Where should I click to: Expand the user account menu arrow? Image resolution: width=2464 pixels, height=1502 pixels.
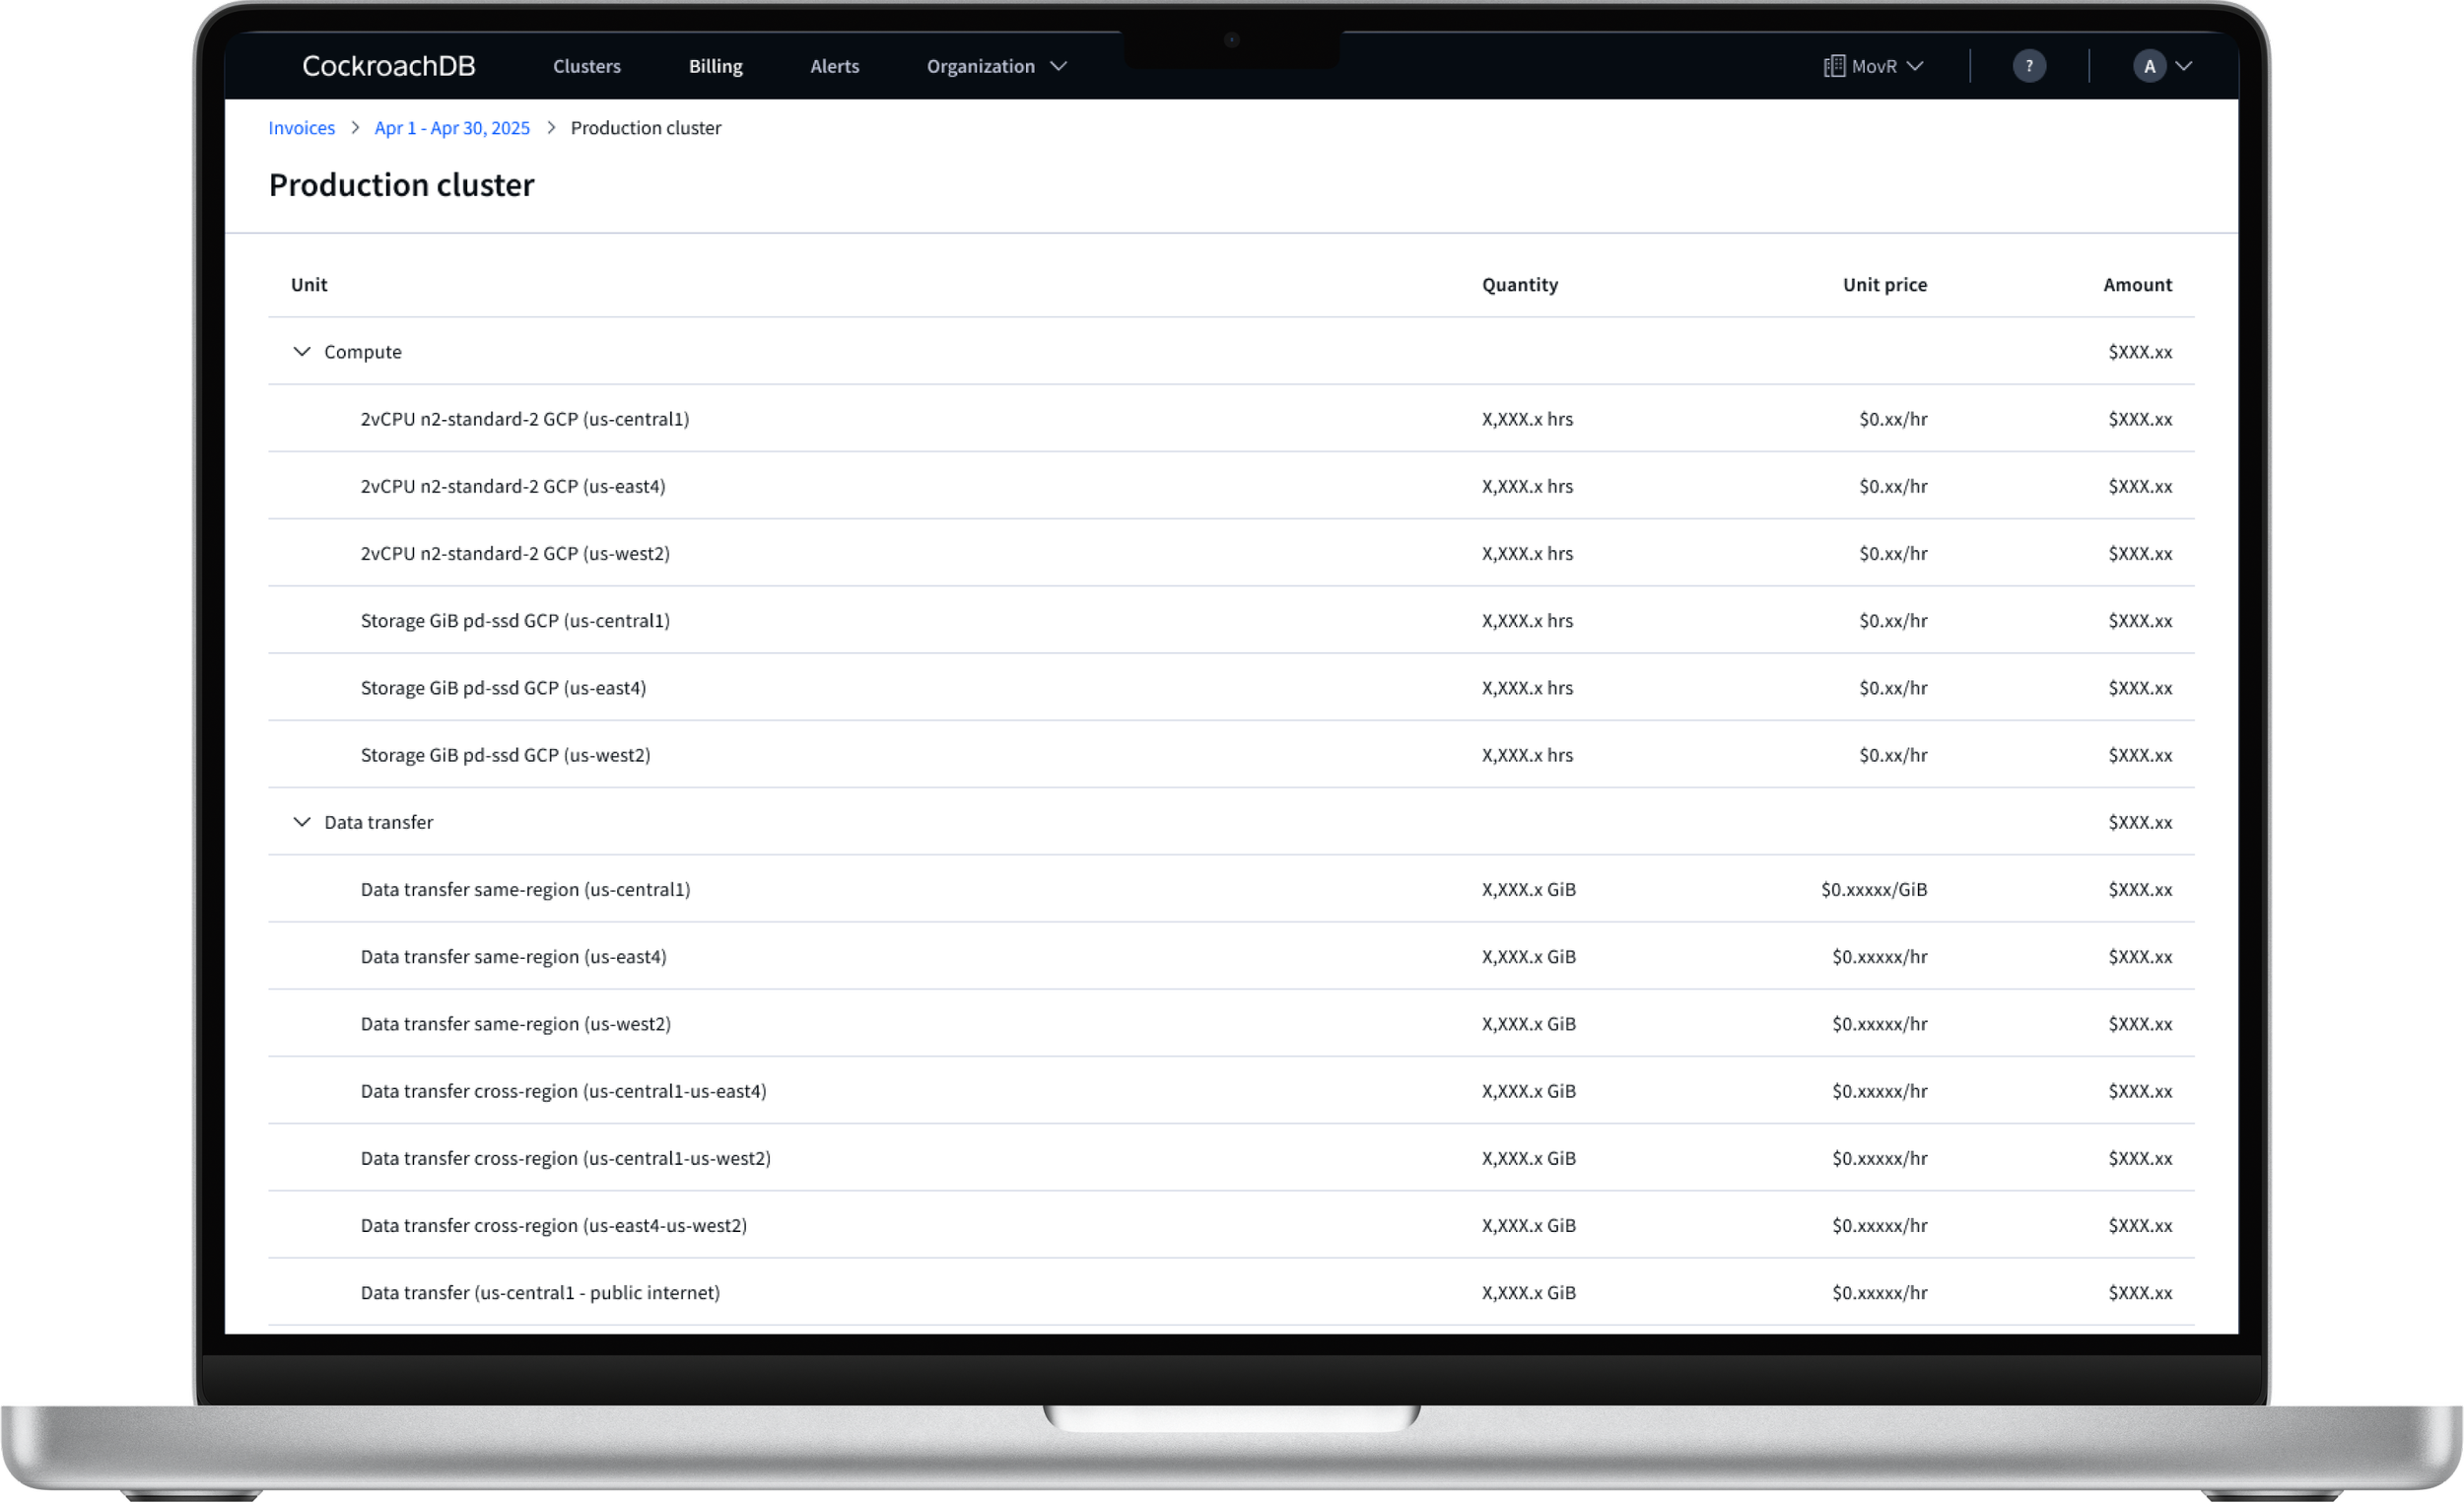[x=2184, y=66]
